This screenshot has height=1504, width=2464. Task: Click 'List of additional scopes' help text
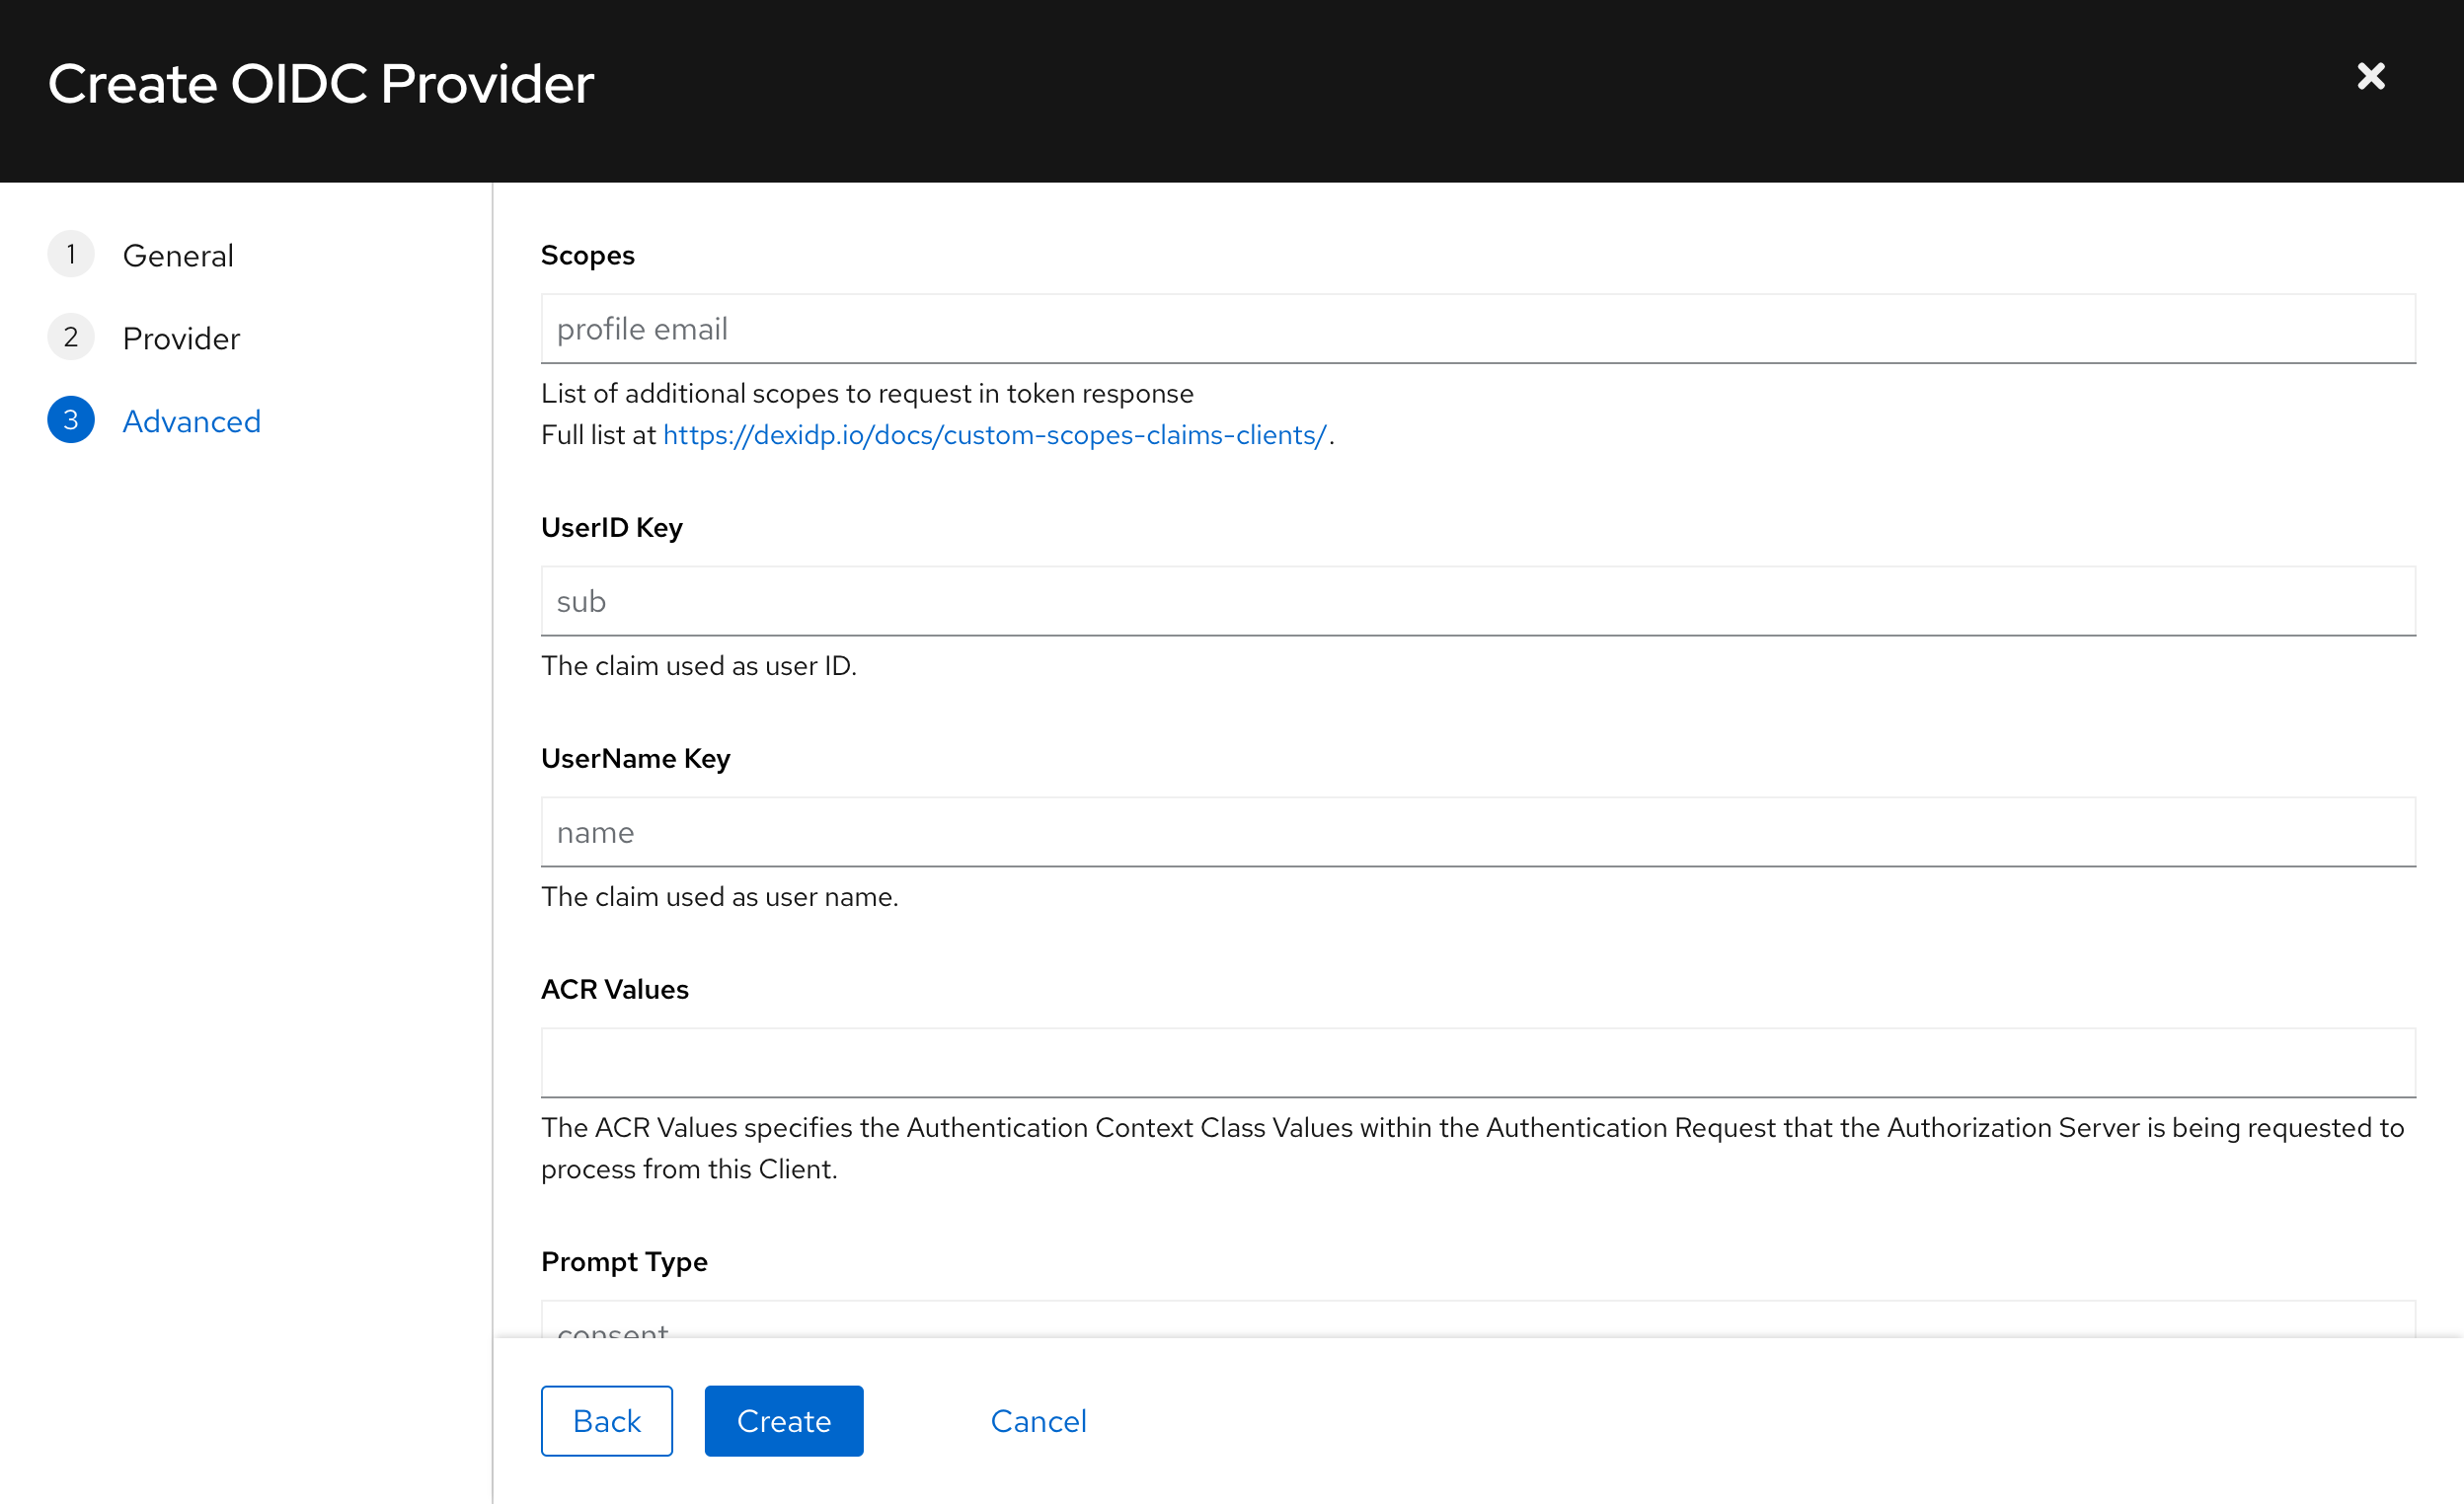click(x=867, y=393)
